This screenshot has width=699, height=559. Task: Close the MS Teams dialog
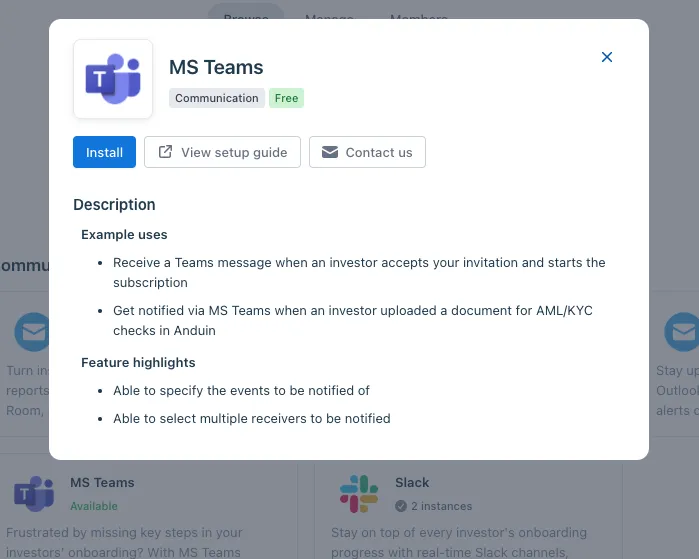[x=606, y=57]
